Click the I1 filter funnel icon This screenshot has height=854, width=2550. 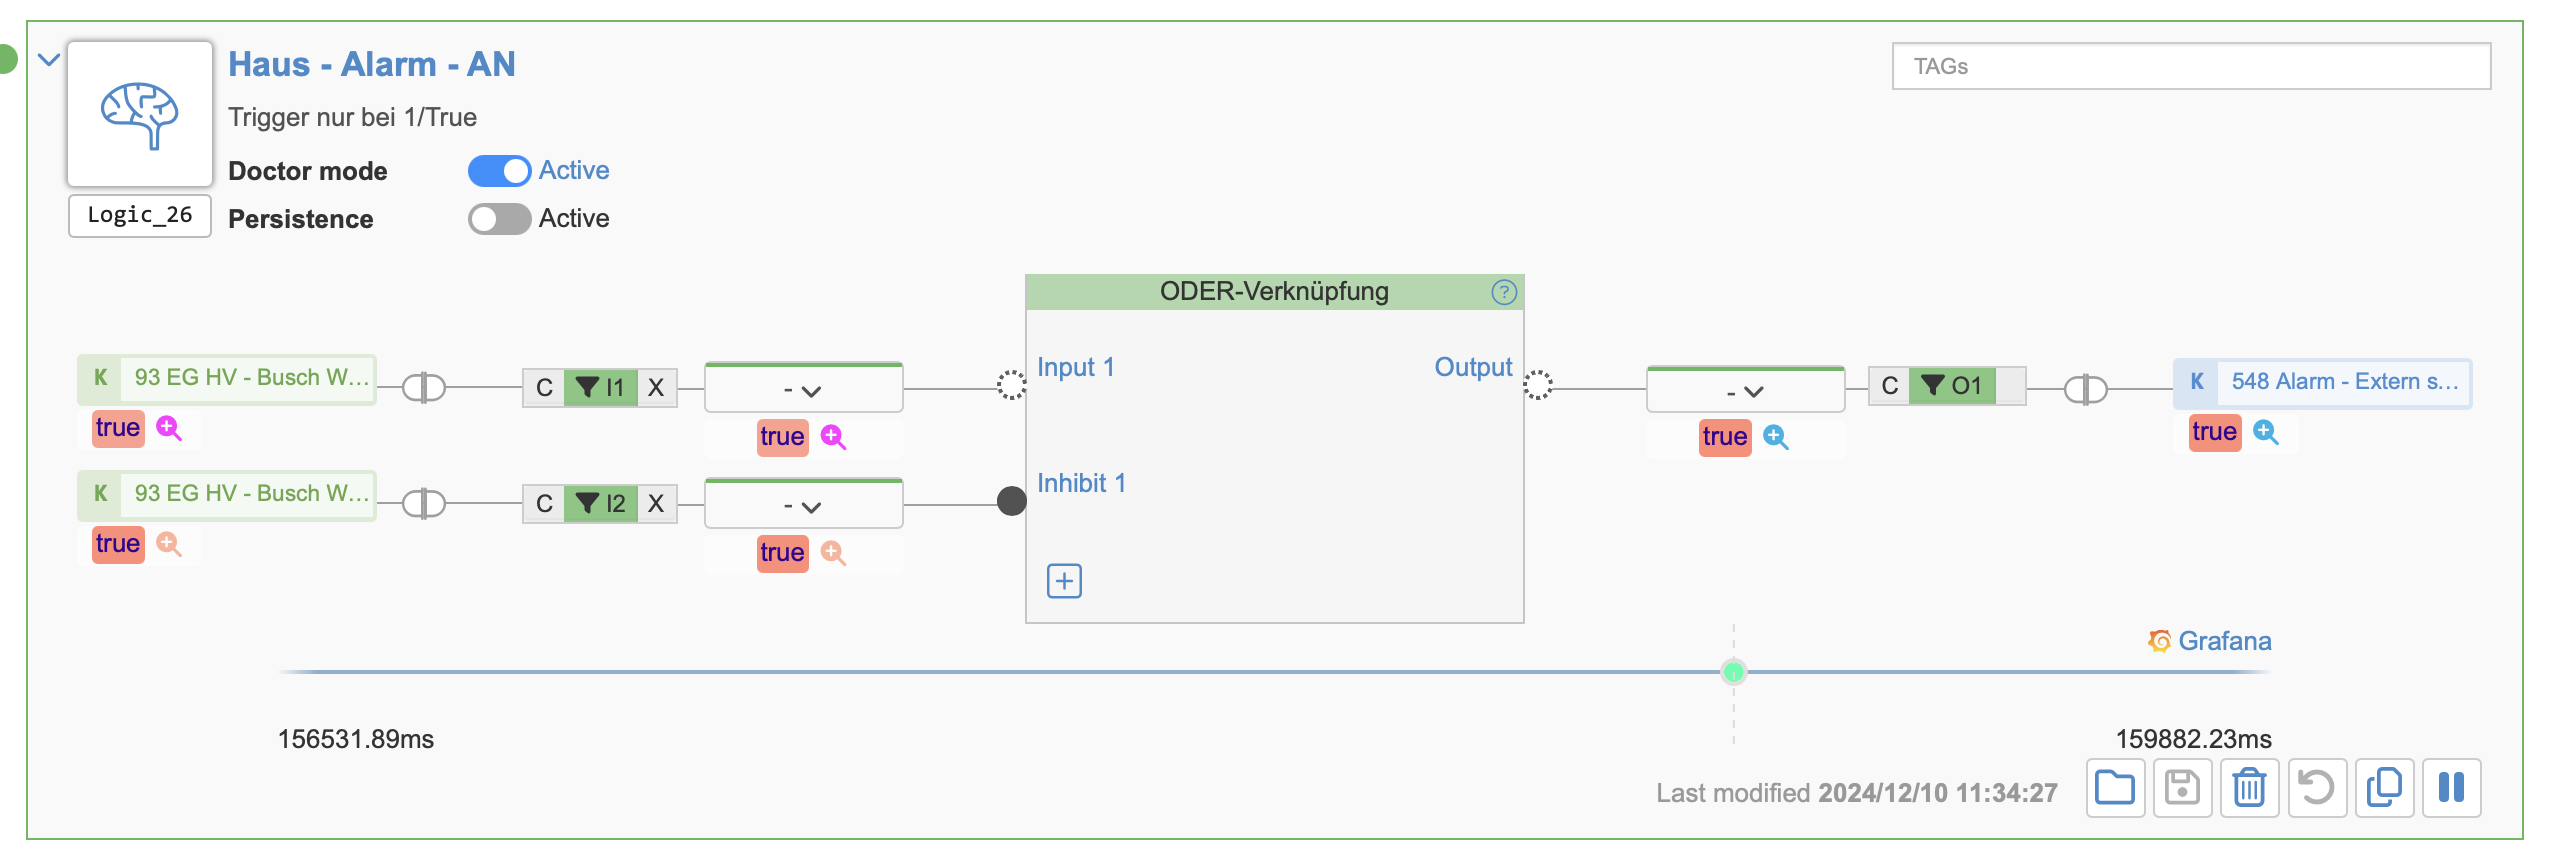pos(588,387)
